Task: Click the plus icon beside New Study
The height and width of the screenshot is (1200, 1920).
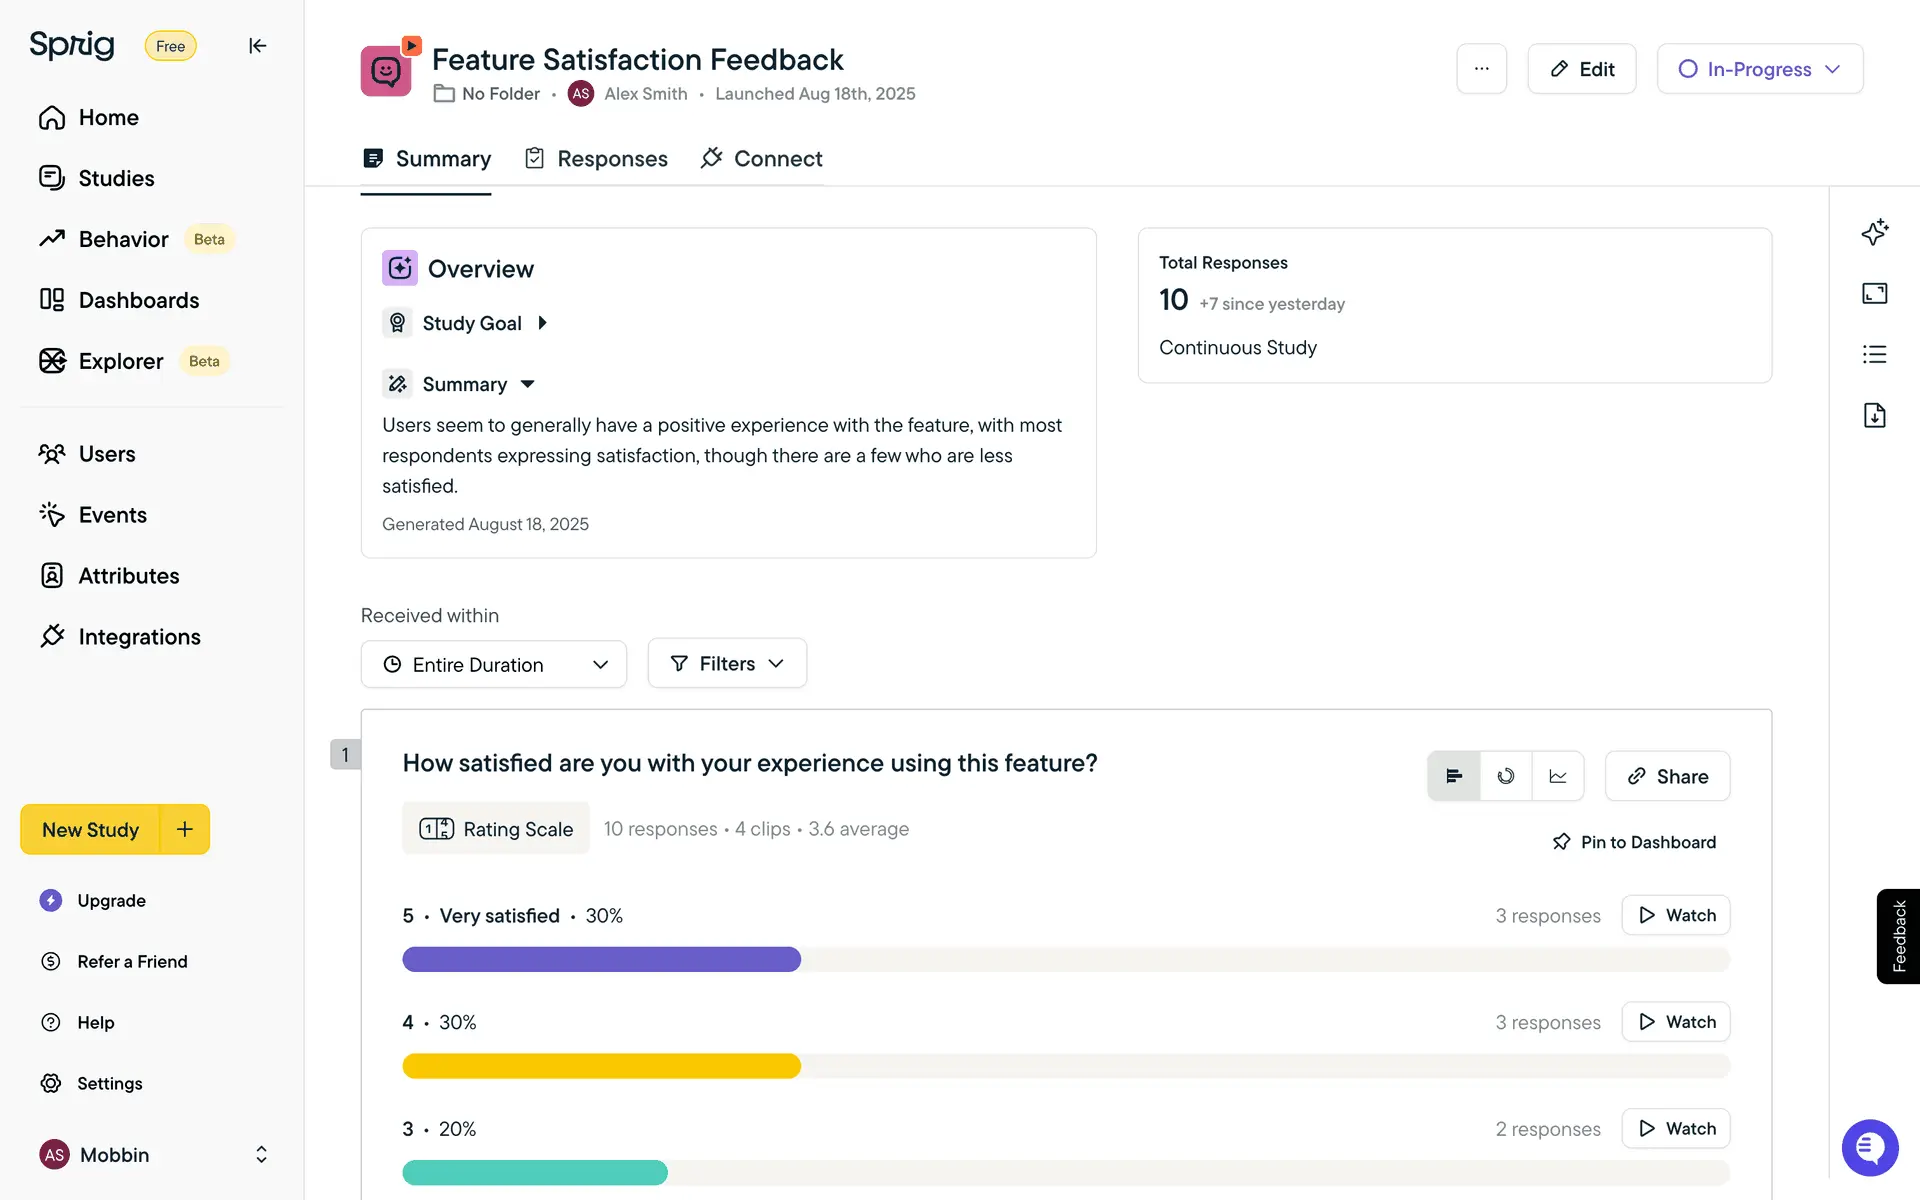Action: [185, 829]
